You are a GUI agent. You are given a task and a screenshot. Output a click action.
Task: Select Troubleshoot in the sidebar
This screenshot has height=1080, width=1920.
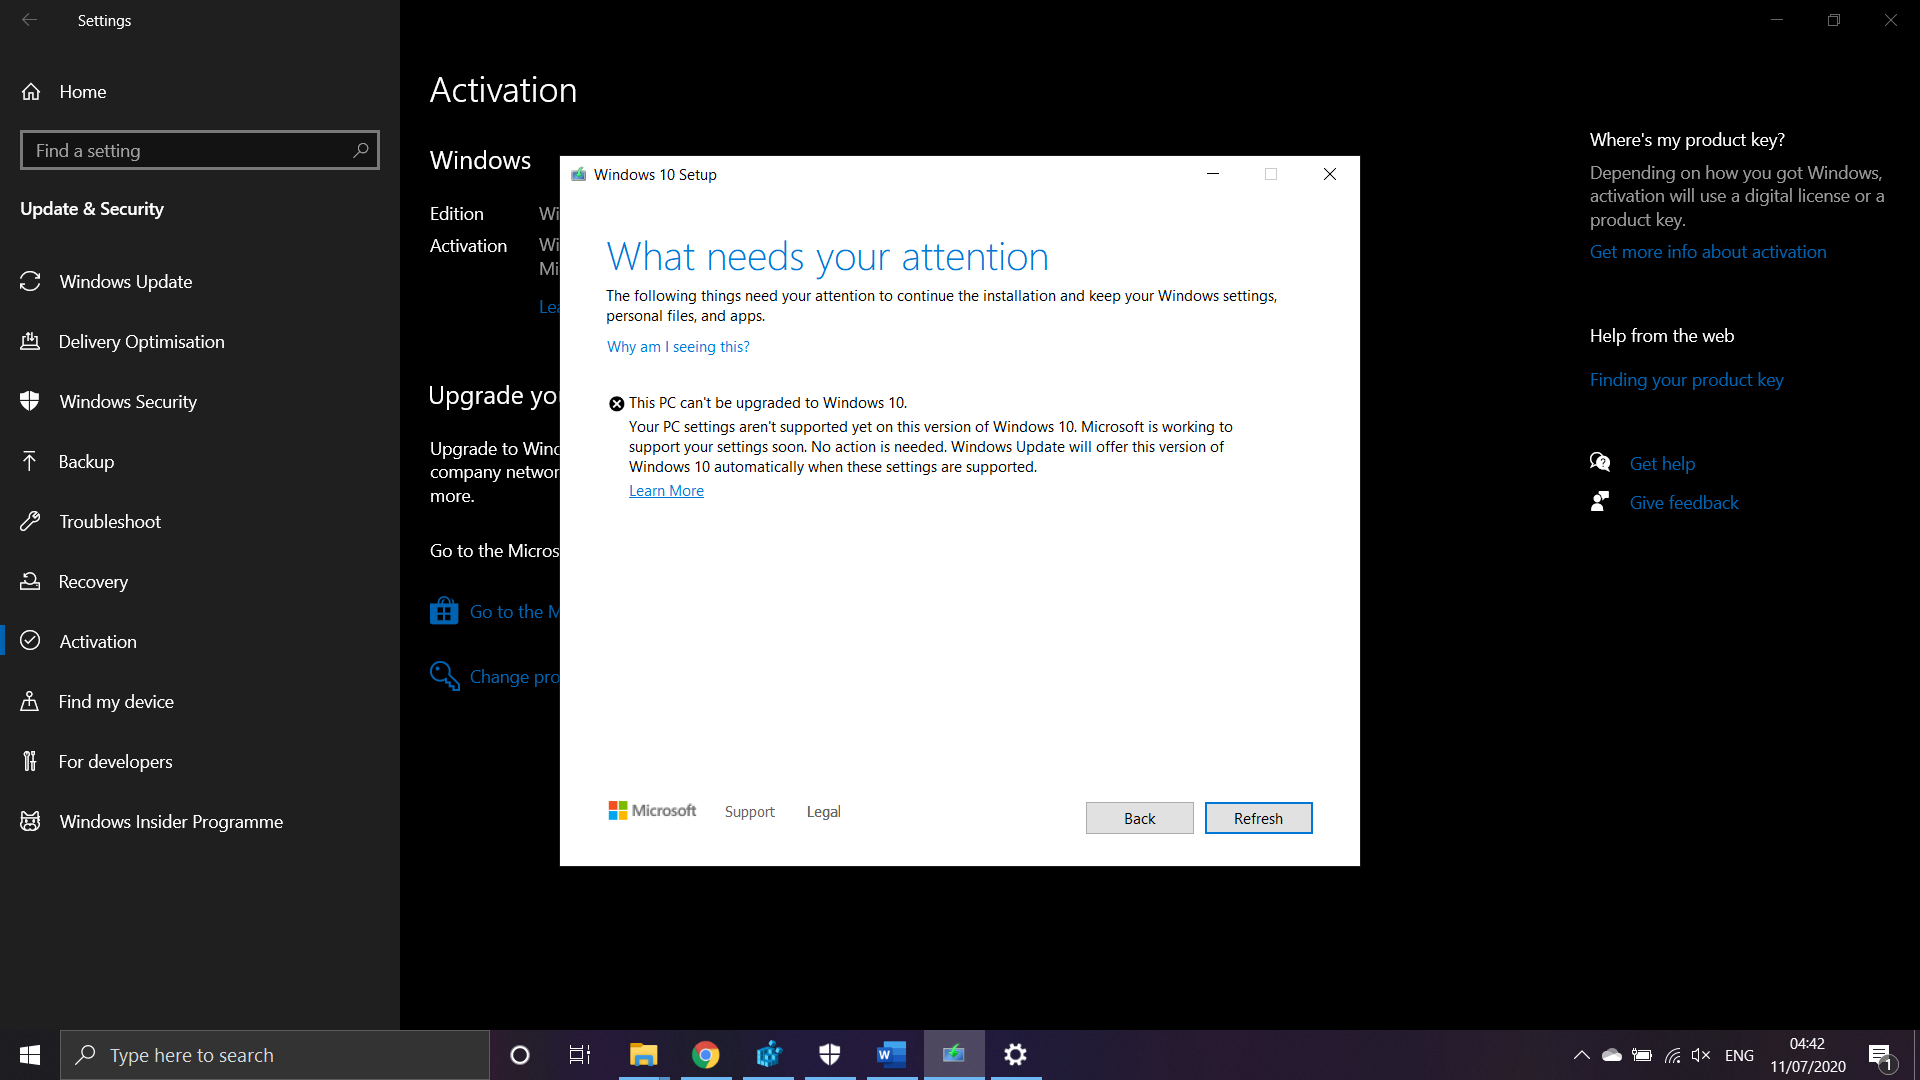tap(110, 521)
